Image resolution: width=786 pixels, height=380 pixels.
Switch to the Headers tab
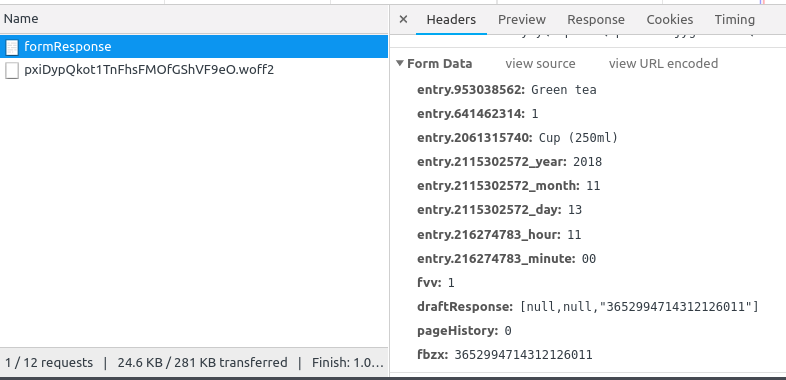coord(451,20)
